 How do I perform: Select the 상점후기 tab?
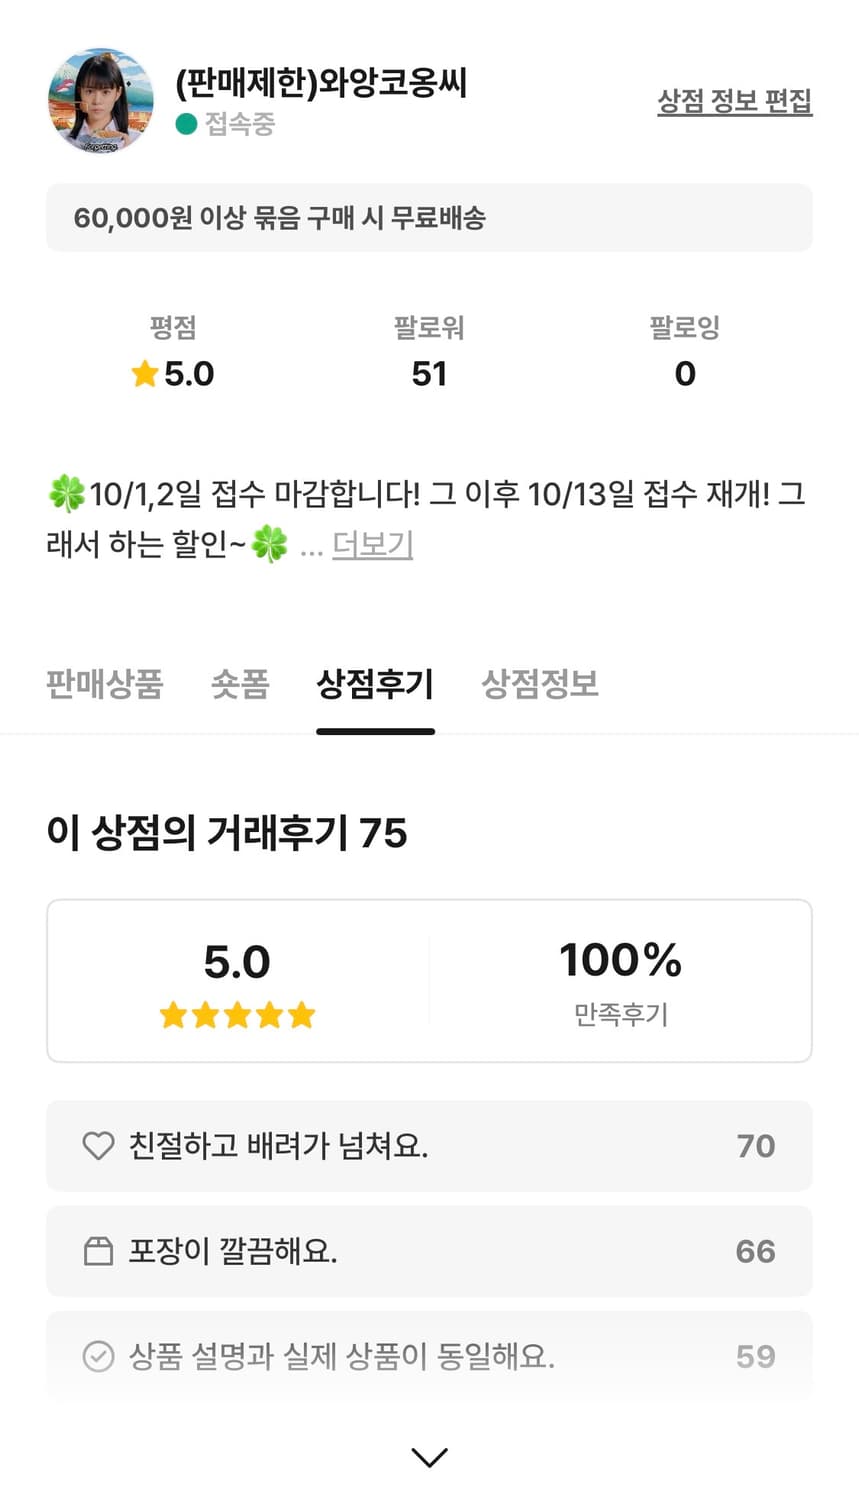(x=375, y=684)
